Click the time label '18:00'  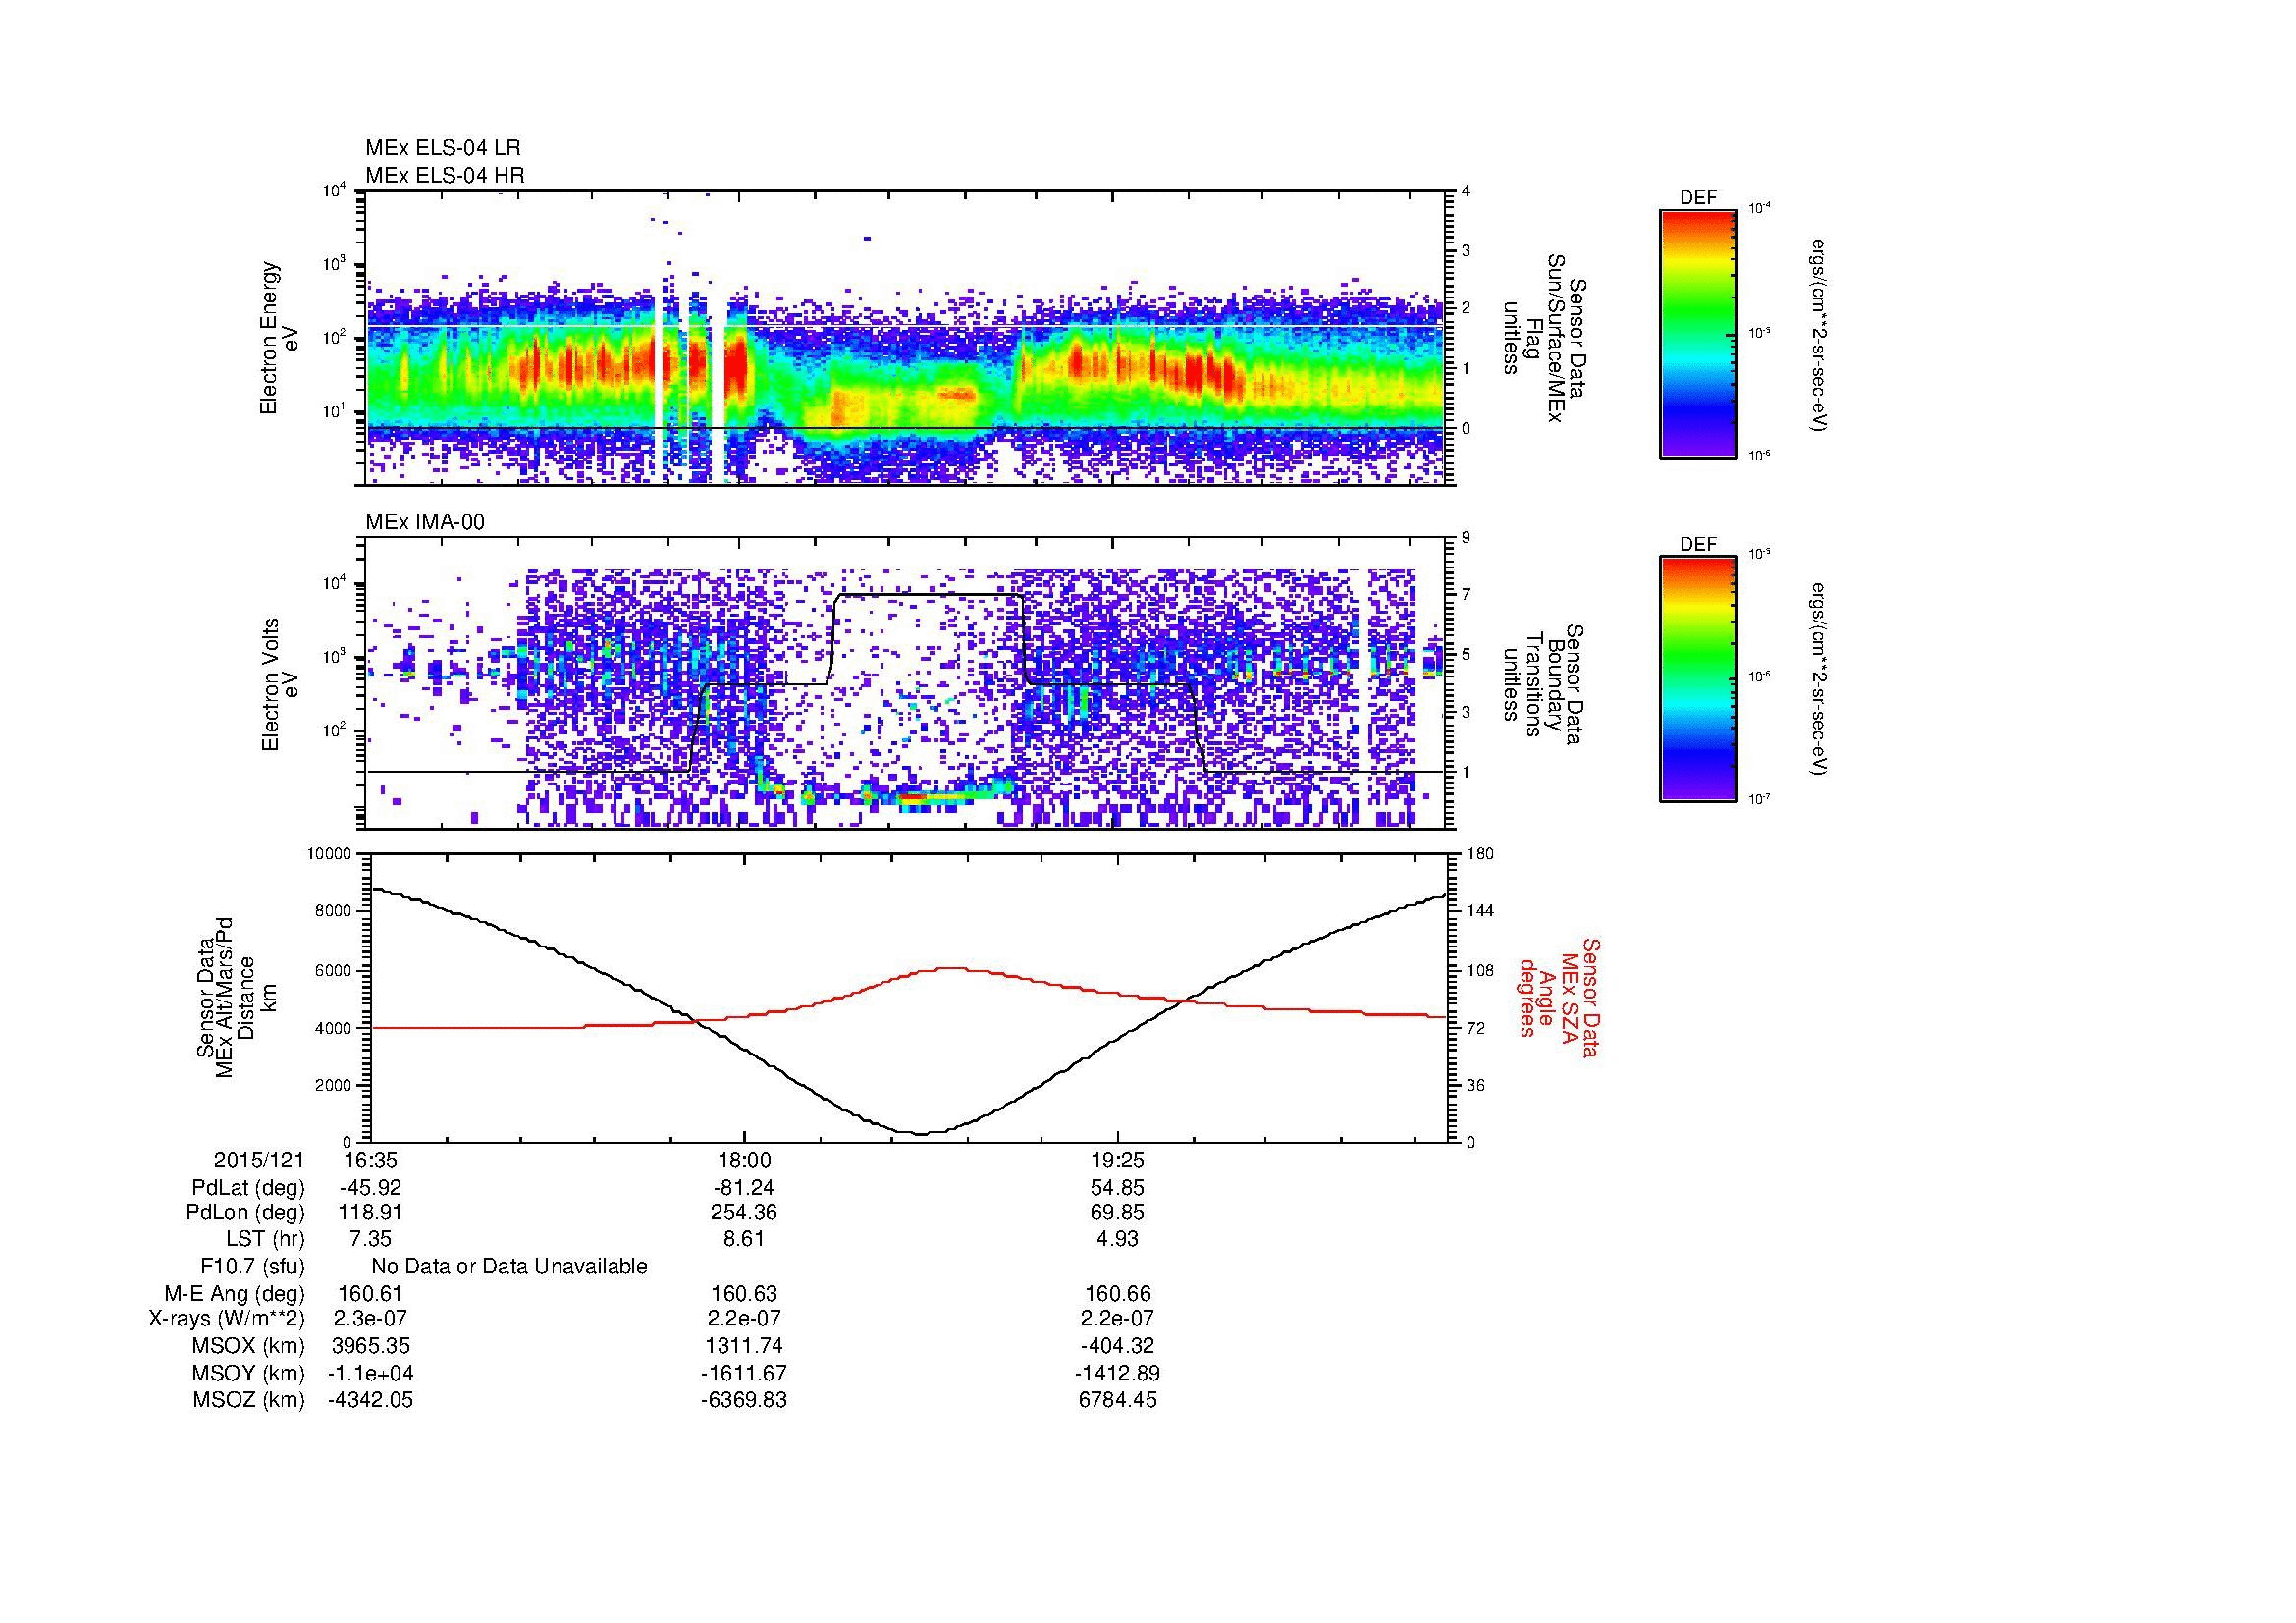[x=744, y=1161]
